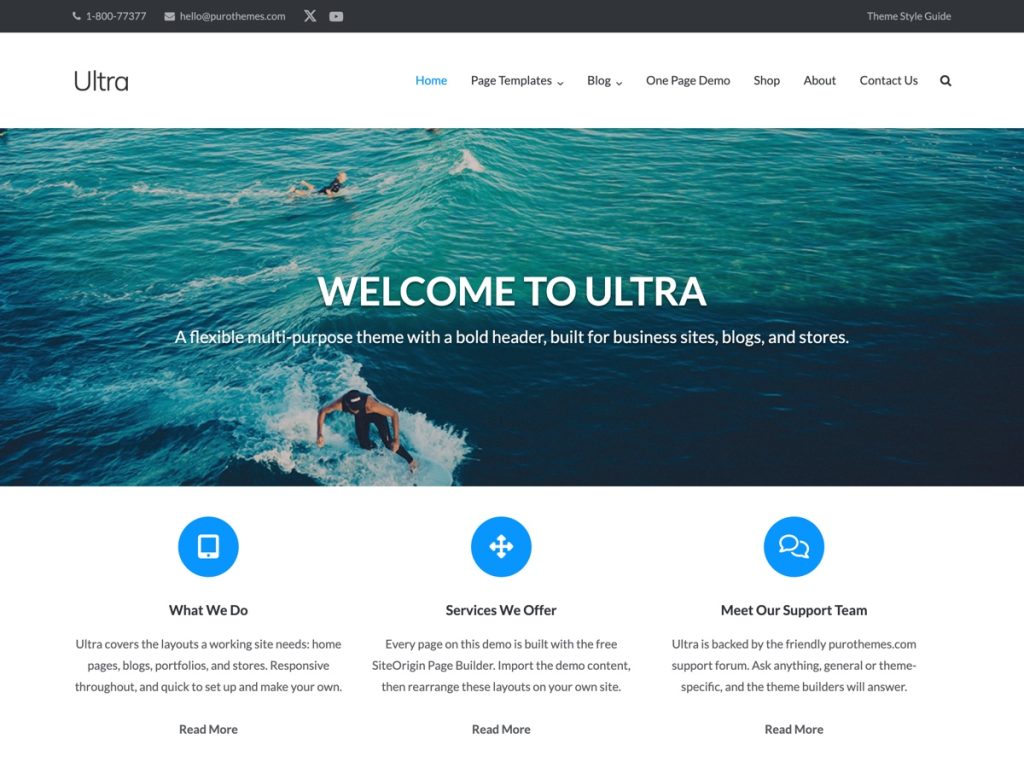Image resolution: width=1024 pixels, height=768 pixels.
Task: Open the Theme Style Guide link
Action: [908, 16]
